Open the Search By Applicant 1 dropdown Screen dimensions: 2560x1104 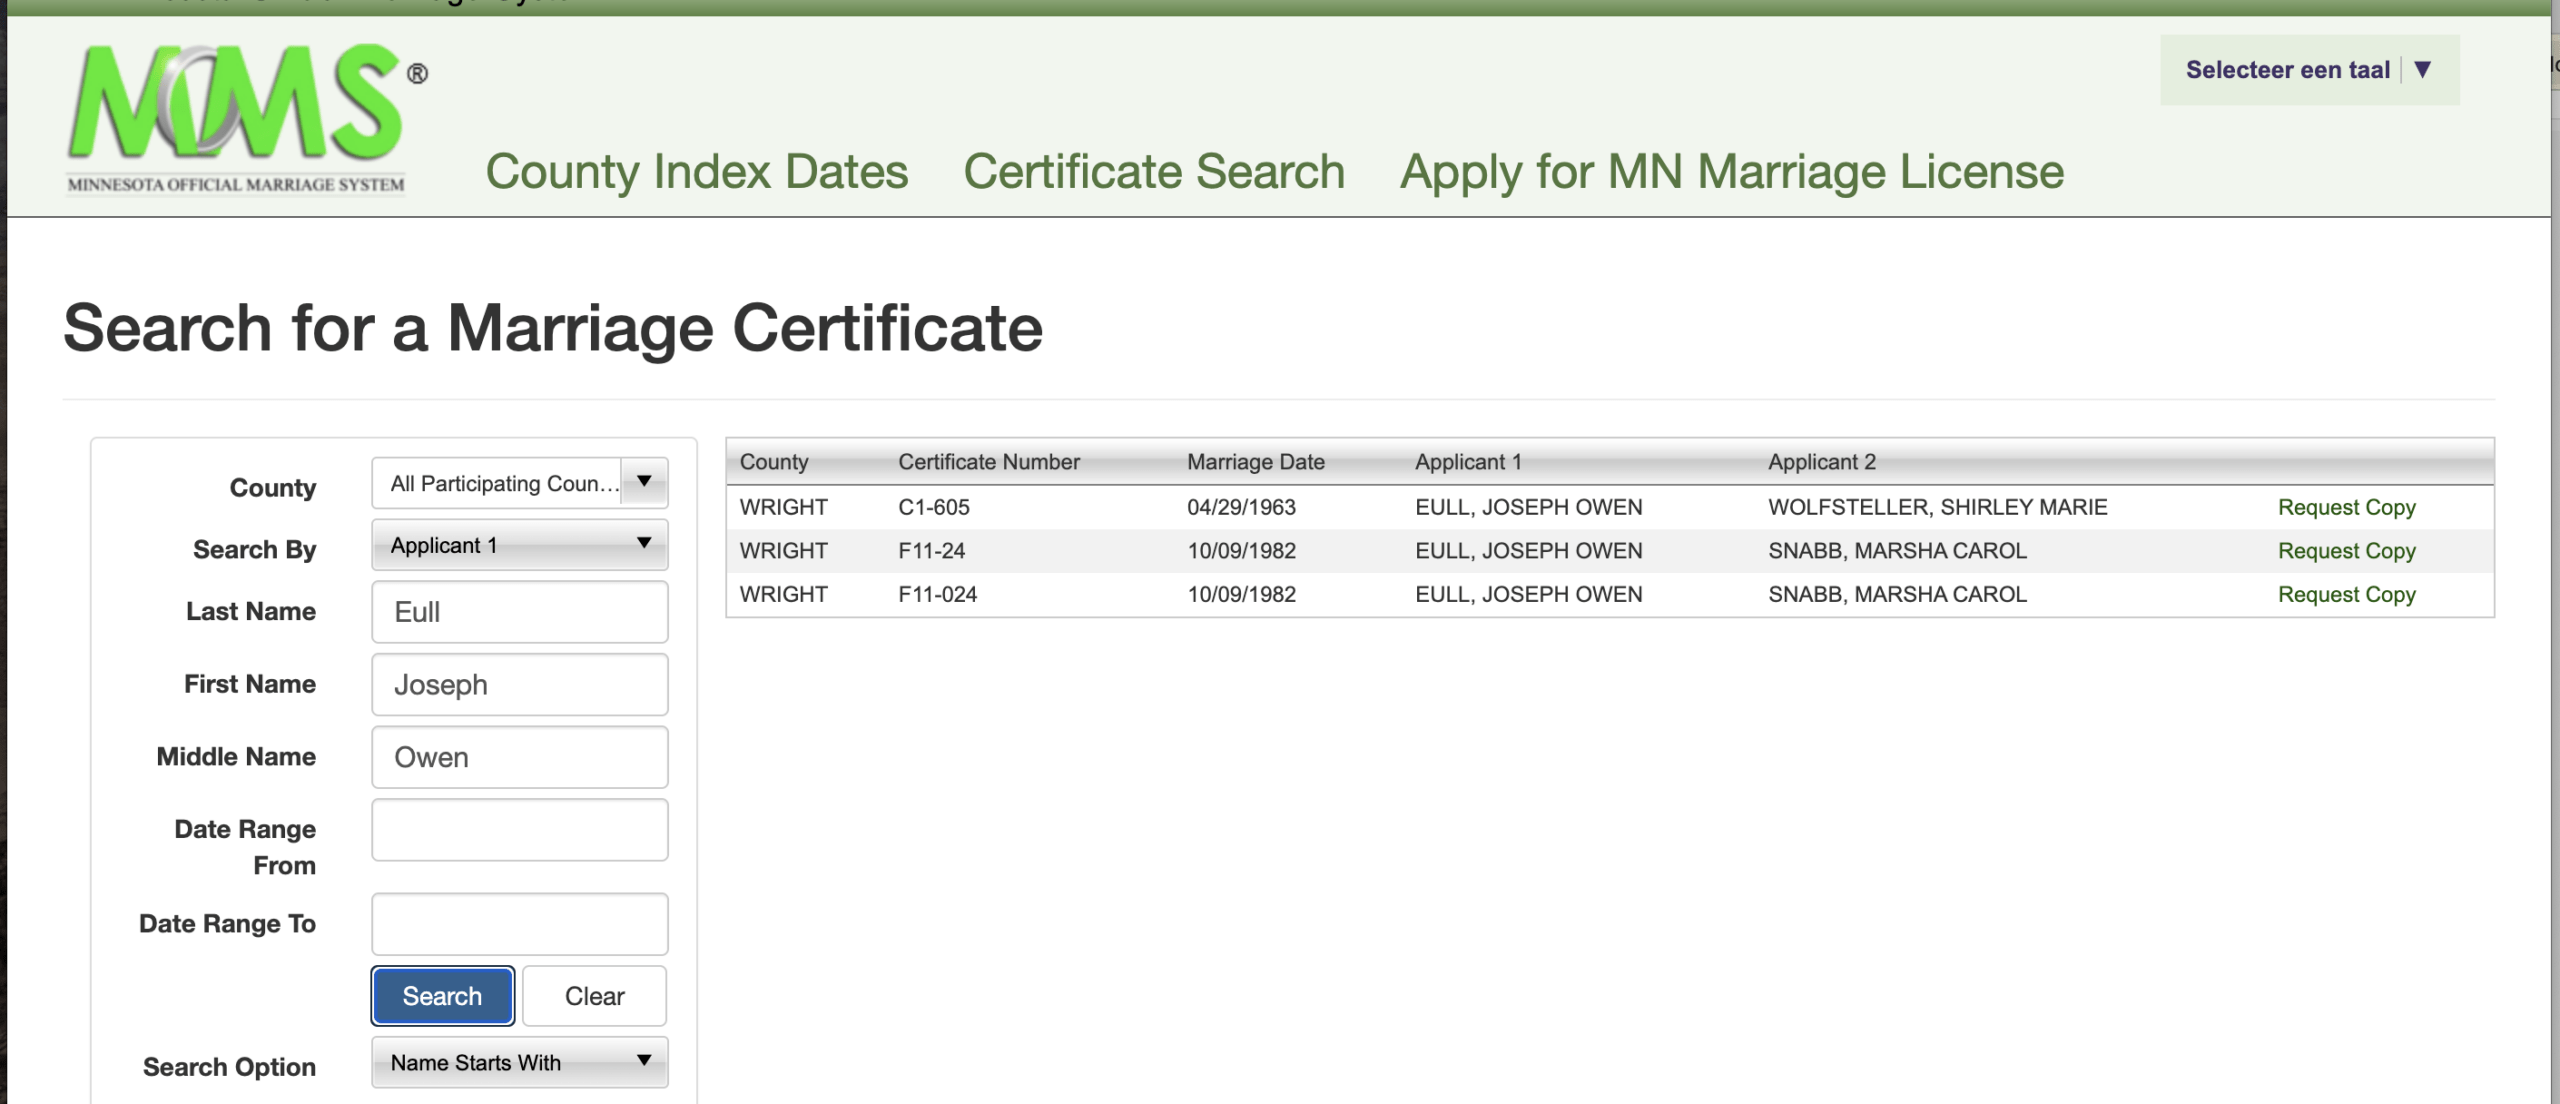point(519,545)
